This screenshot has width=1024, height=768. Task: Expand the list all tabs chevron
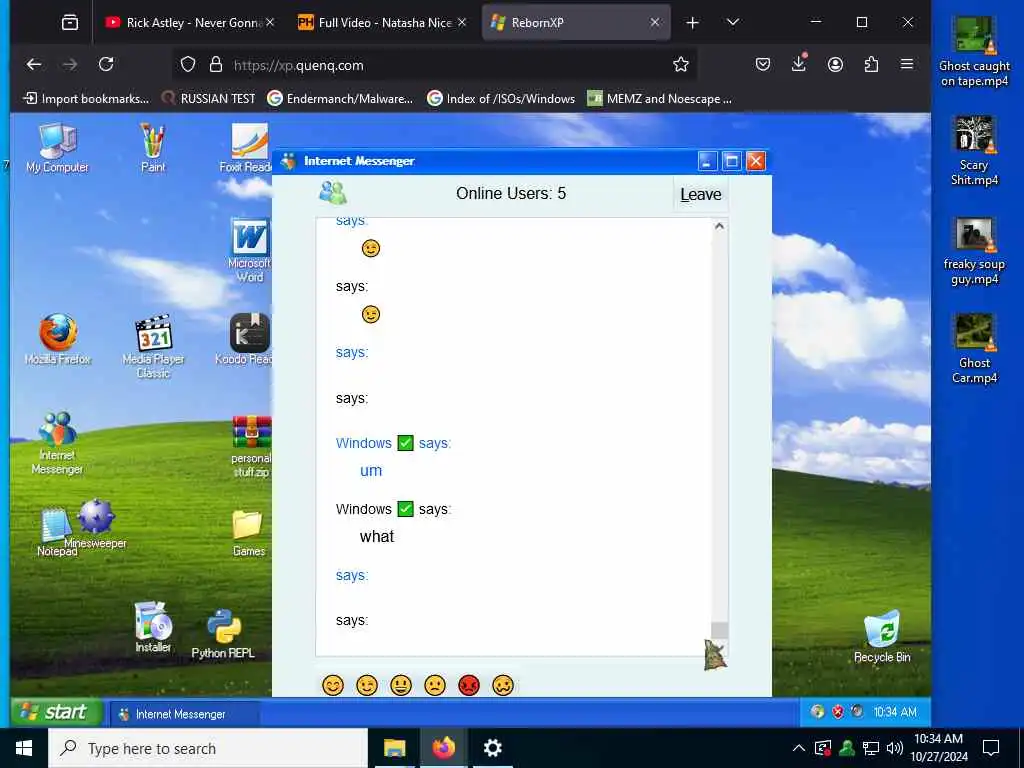(733, 22)
